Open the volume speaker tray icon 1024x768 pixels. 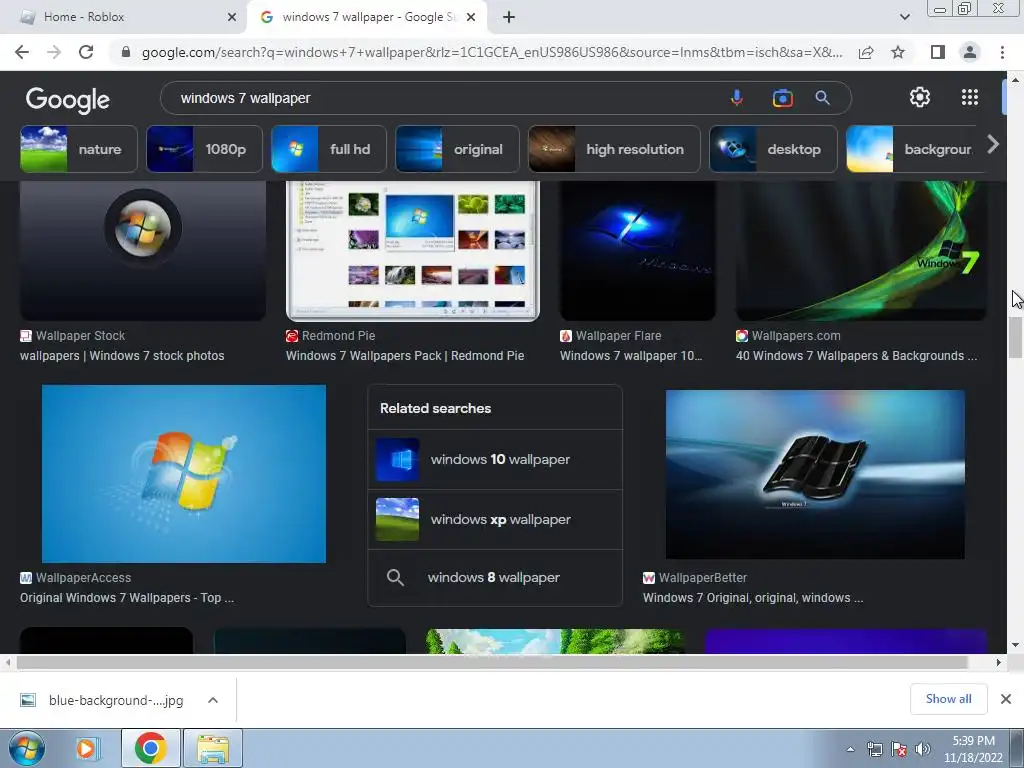pyautogui.click(x=923, y=749)
